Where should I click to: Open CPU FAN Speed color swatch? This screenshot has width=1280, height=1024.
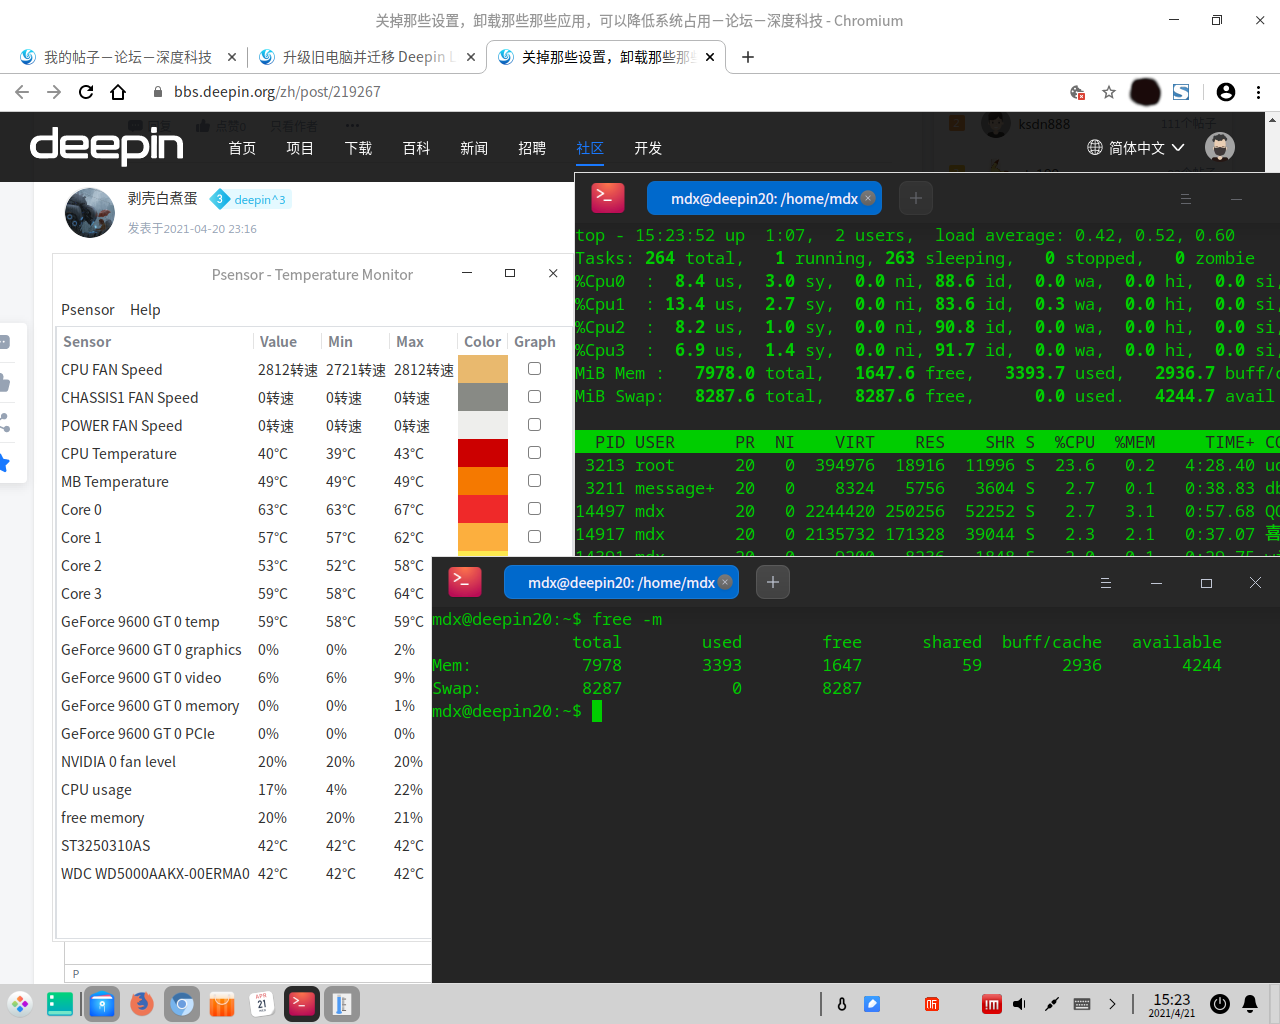(x=483, y=369)
